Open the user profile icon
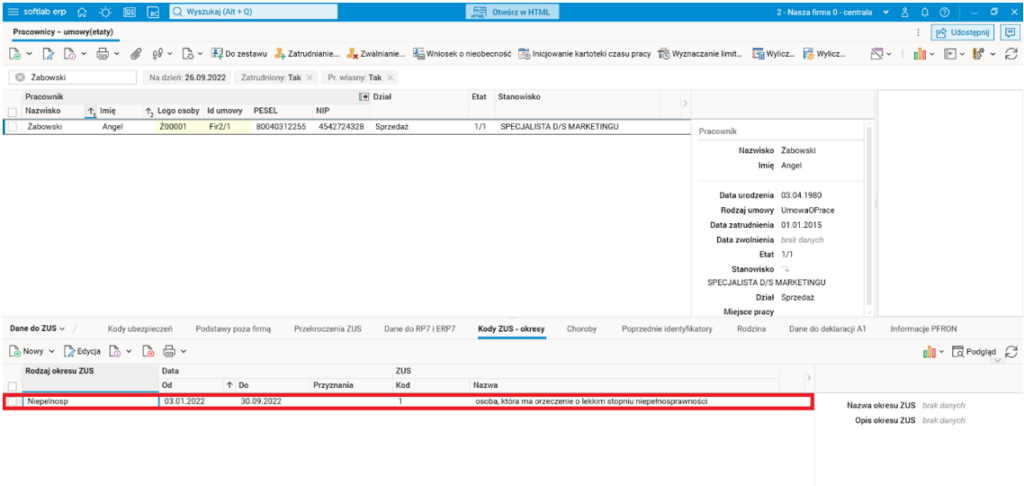Viewport: 1024px width, 486px height. [x=904, y=12]
